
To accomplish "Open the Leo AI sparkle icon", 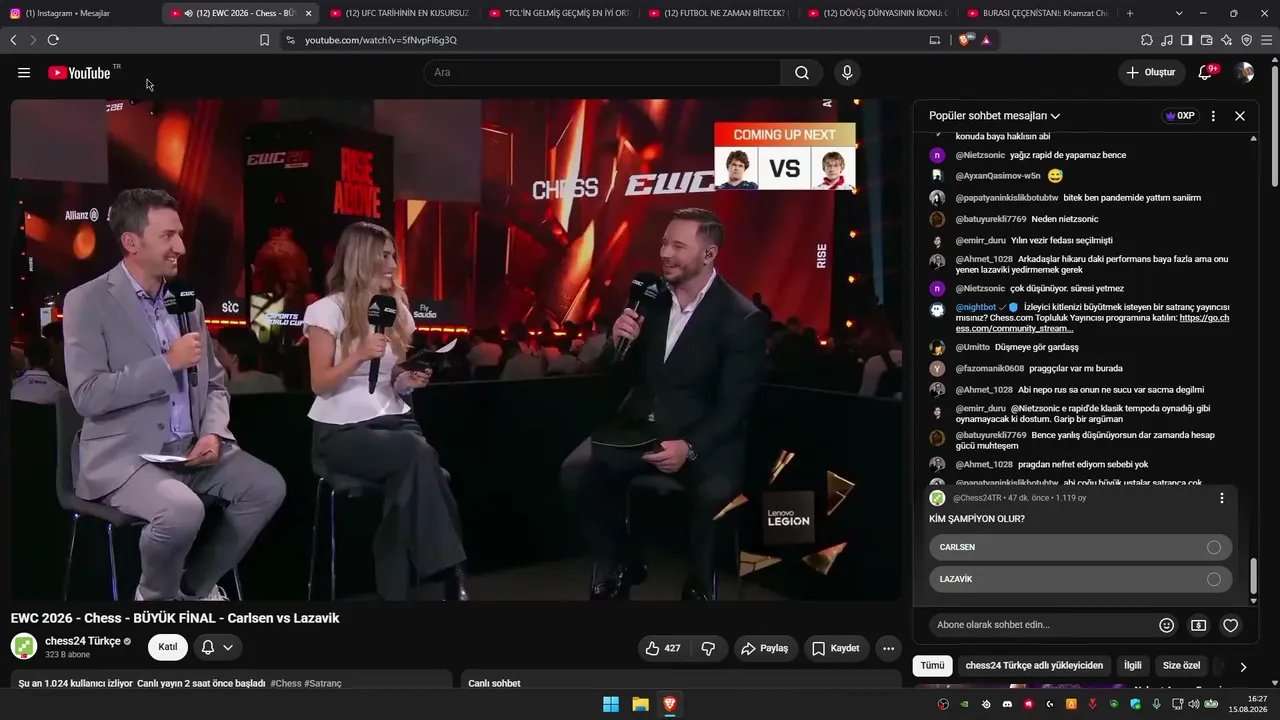I will (x=1226, y=40).
